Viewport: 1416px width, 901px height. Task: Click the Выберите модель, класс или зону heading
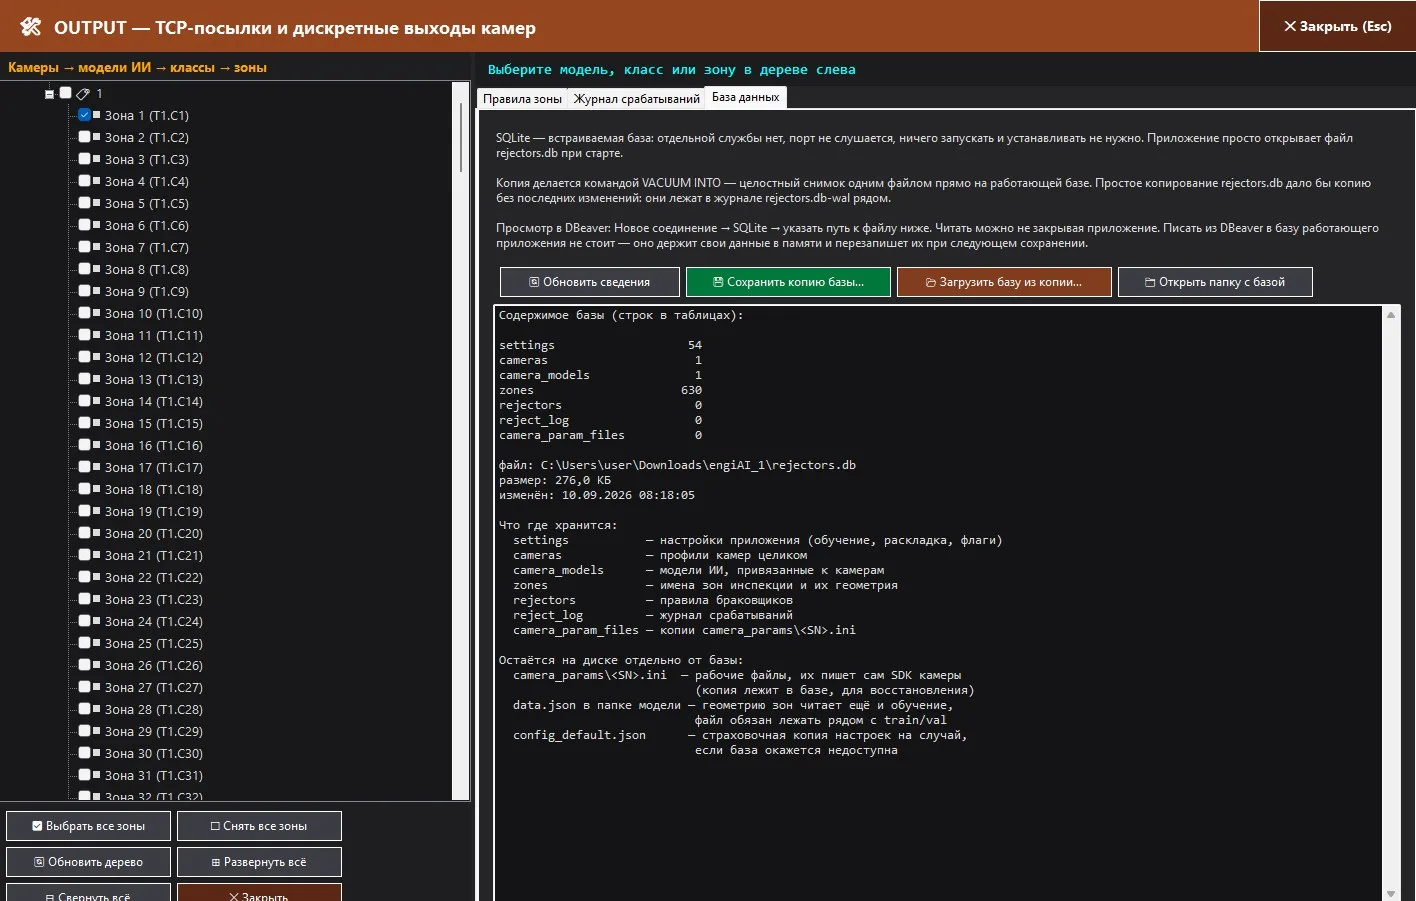(671, 70)
